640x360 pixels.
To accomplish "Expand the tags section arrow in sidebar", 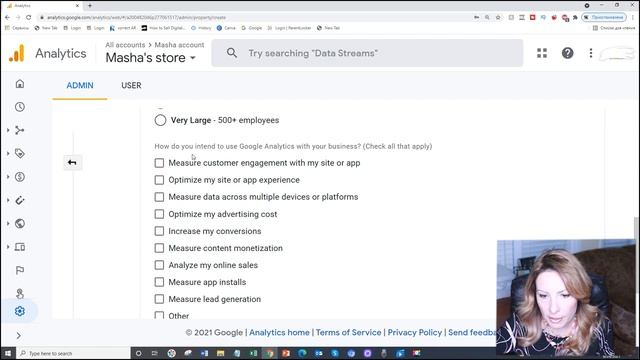I will click(x=8, y=153).
